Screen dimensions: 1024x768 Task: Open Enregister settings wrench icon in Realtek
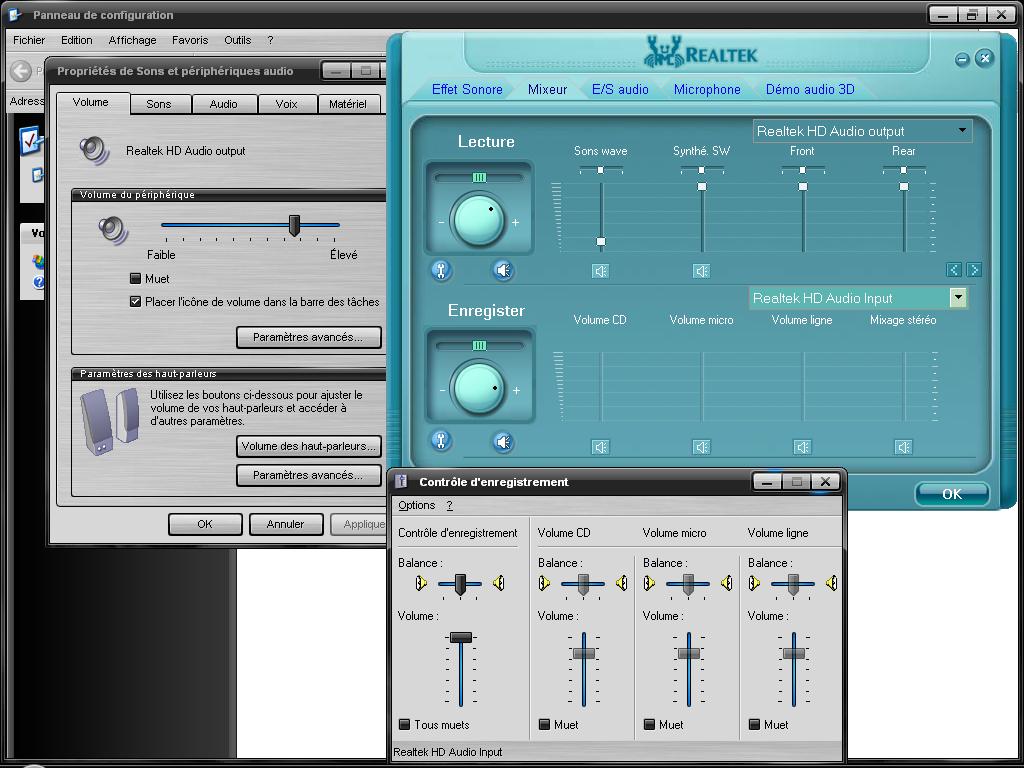pyautogui.click(x=441, y=441)
